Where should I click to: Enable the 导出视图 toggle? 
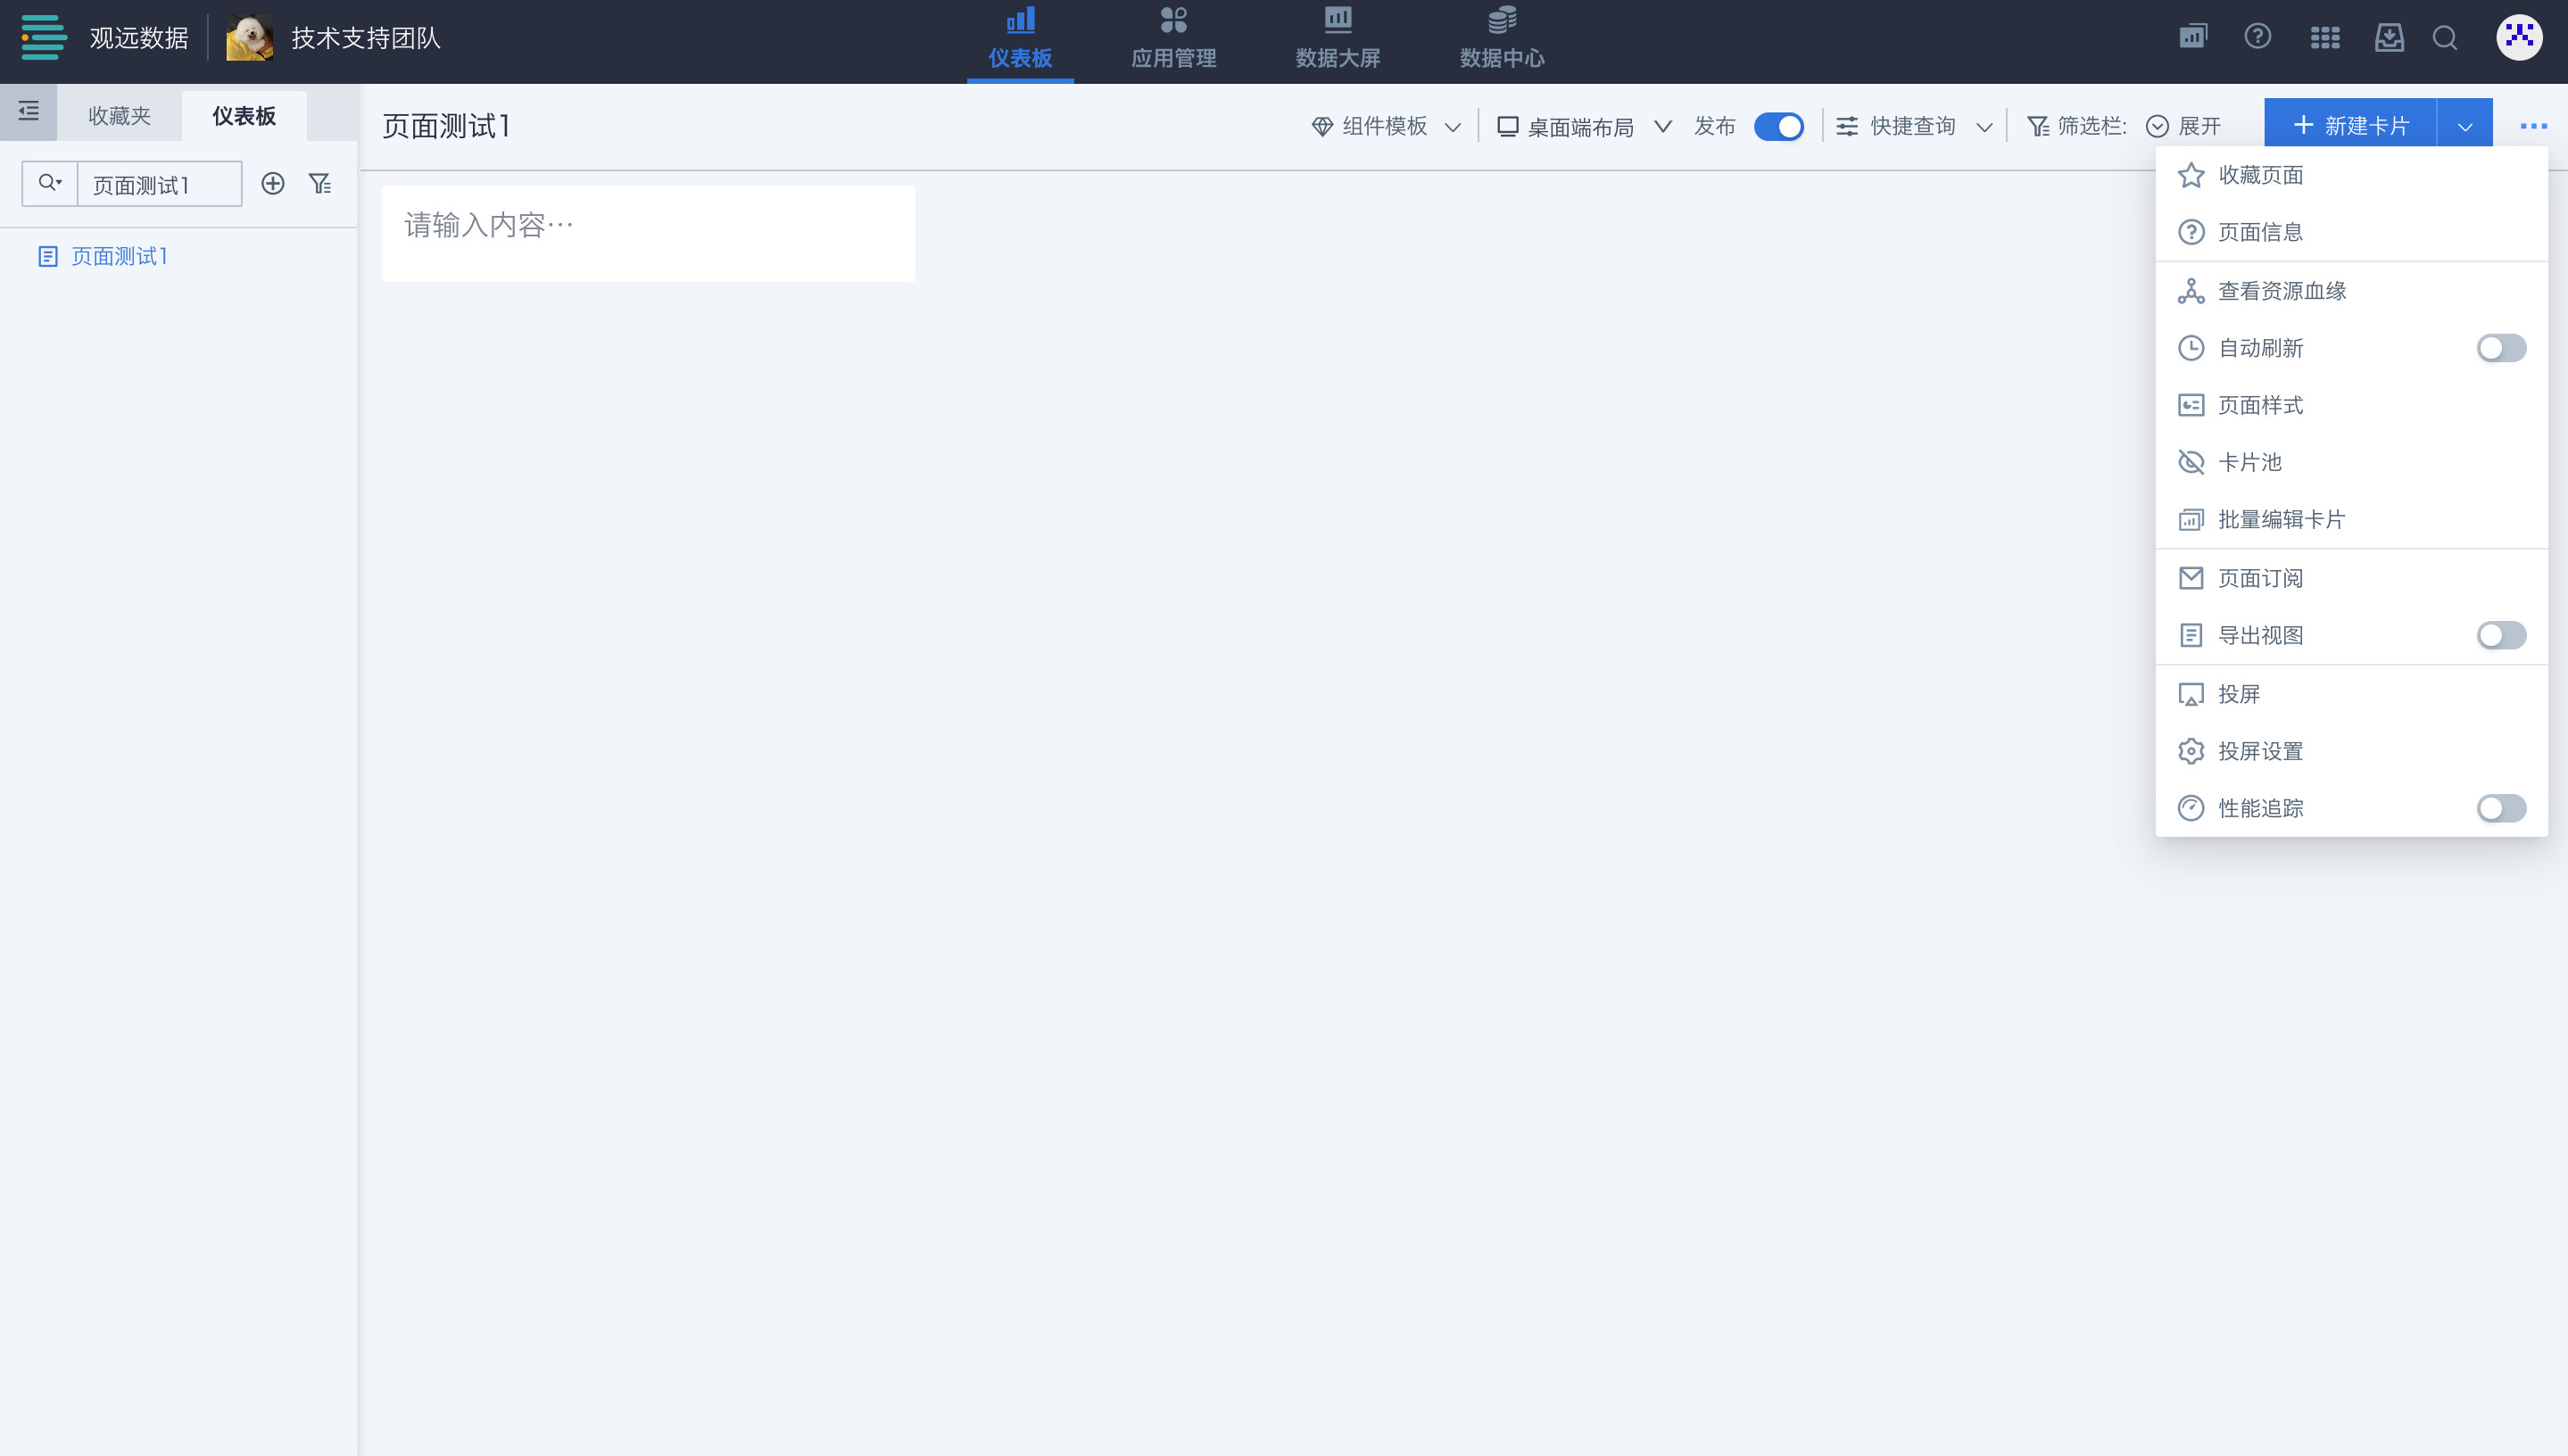(x=2500, y=635)
